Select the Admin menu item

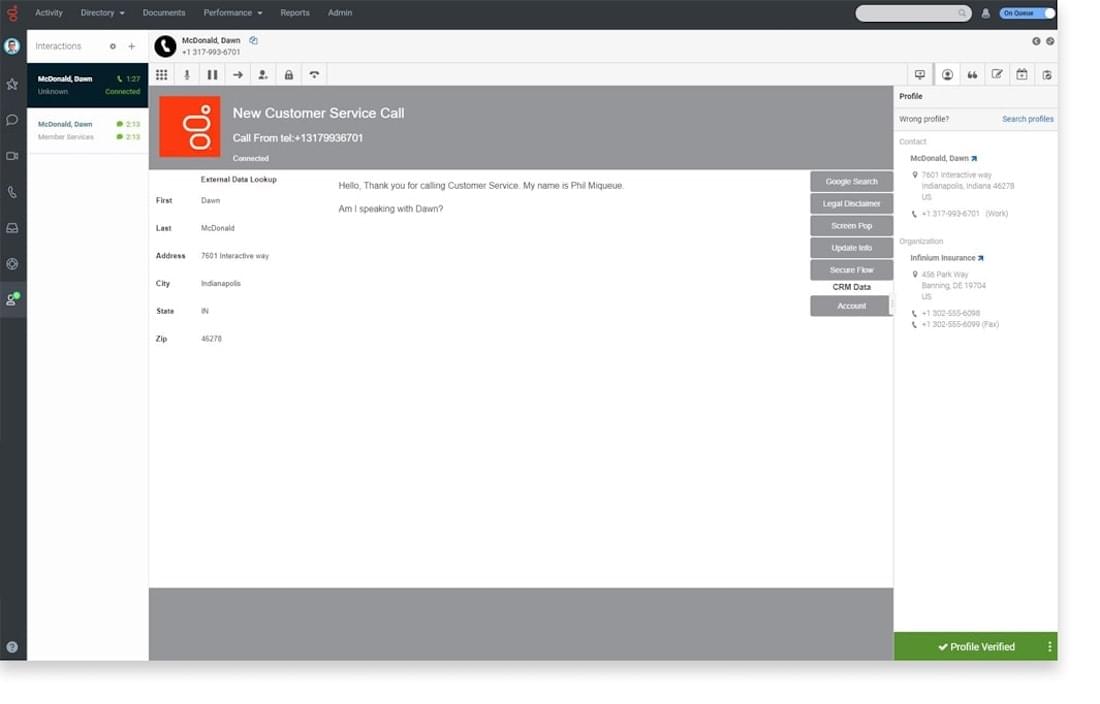pos(340,12)
